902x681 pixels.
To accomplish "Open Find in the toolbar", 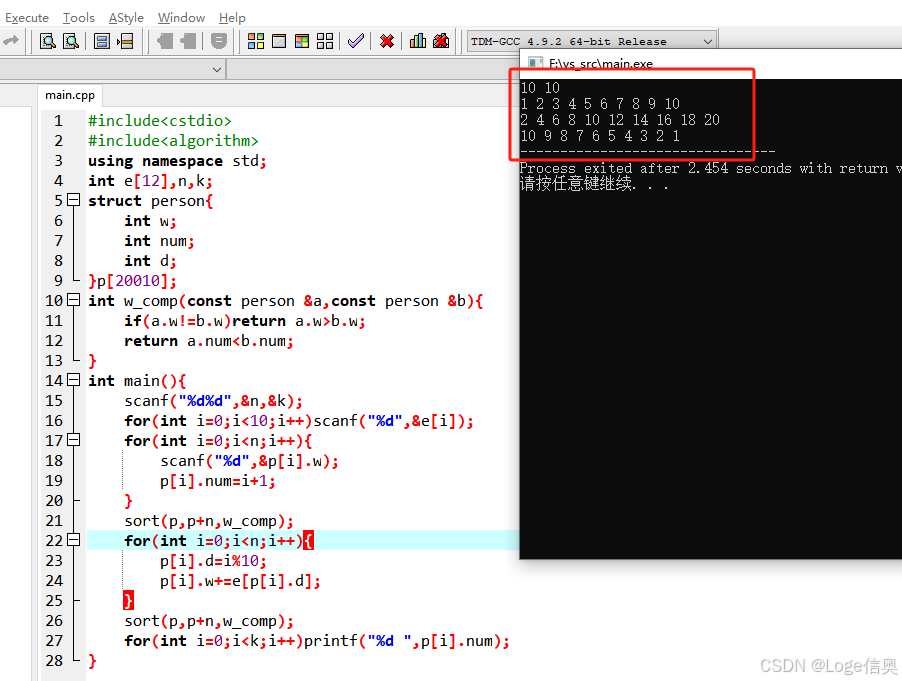I will [x=48, y=41].
